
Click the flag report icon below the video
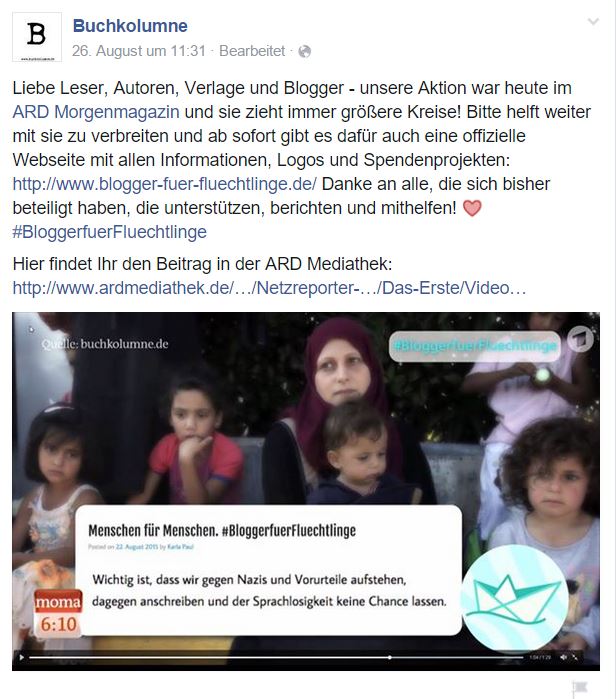coord(580,688)
